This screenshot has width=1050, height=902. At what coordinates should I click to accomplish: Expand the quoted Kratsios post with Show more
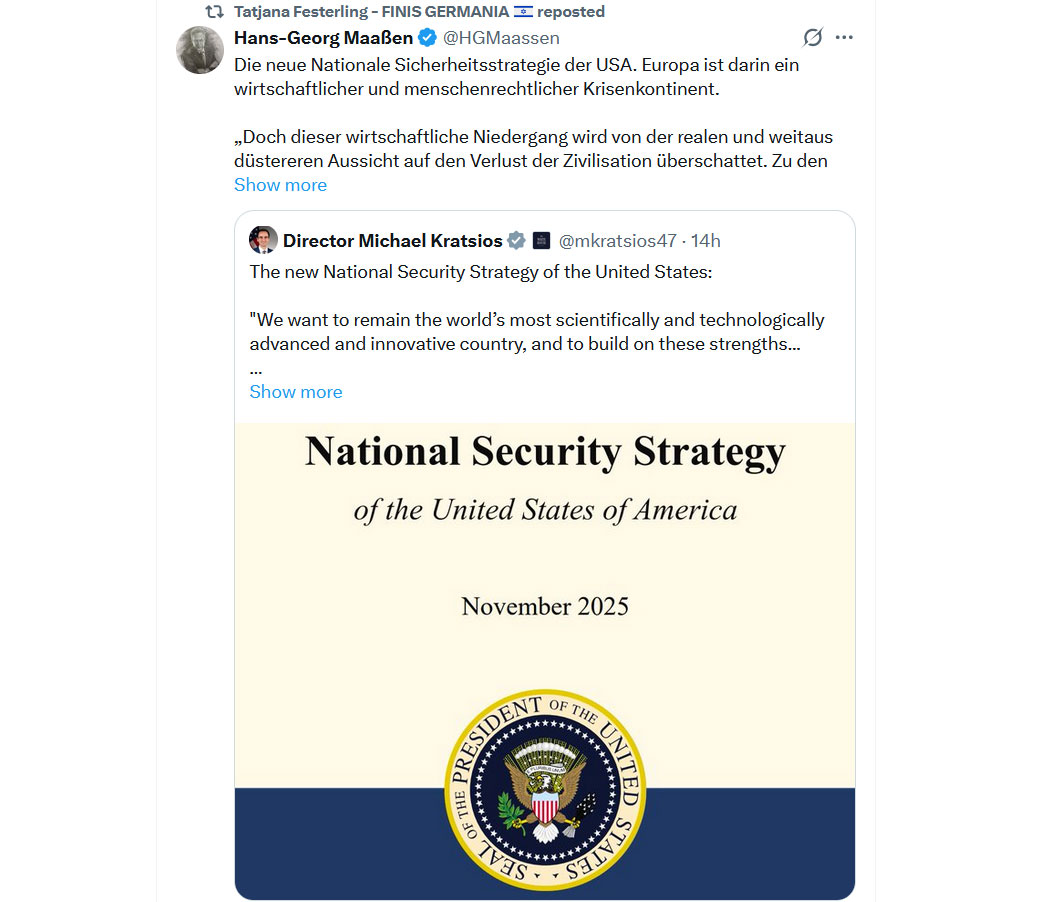click(295, 392)
